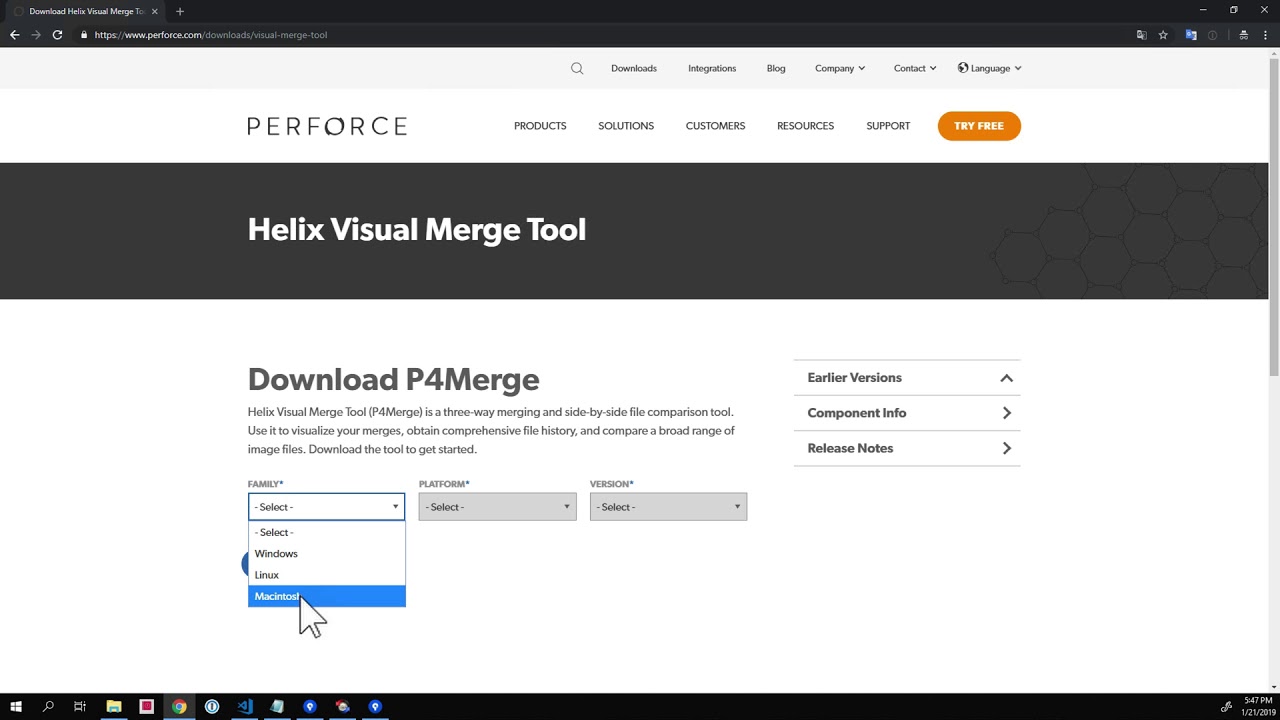This screenshot has width=1280, height=720.
Task: Click the site search magnifier icon
Action: tap(577, 68)
